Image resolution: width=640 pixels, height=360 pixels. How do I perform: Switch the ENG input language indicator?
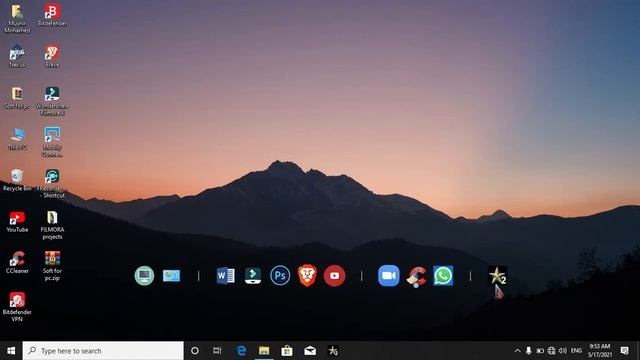[576, 351]
